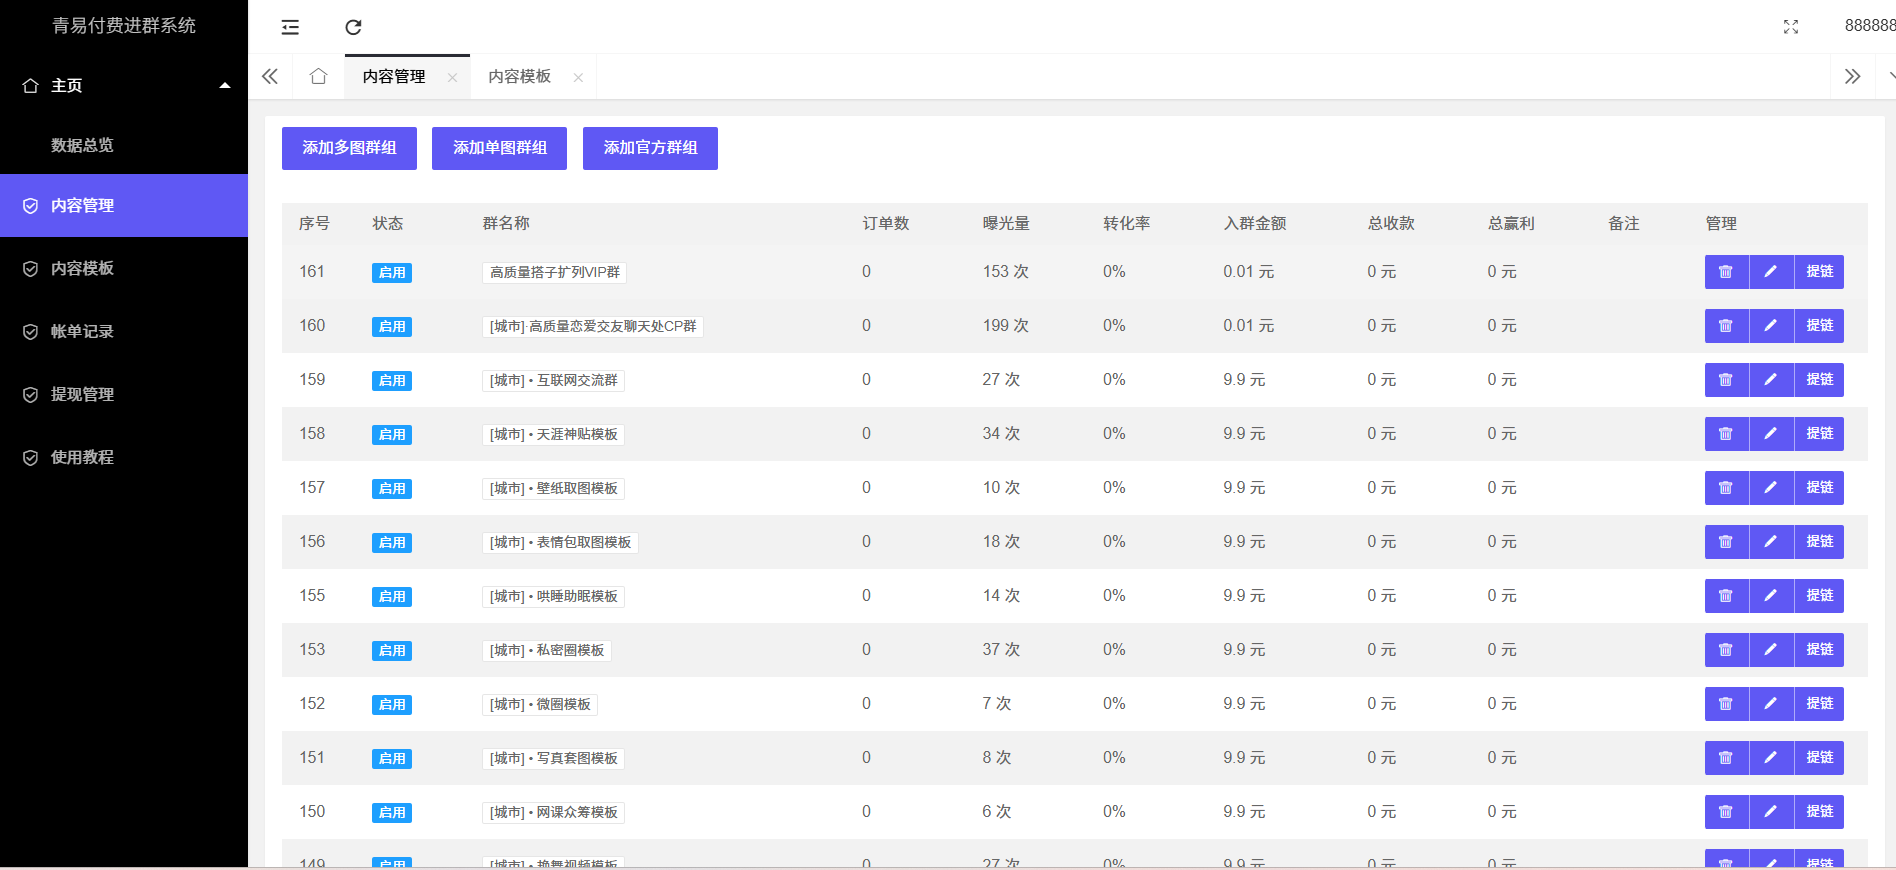Screen dimensions: 1896x870
Task: Toggle the 启用 status for row 152
Action: pyautogui.click(x=392, y=705)
